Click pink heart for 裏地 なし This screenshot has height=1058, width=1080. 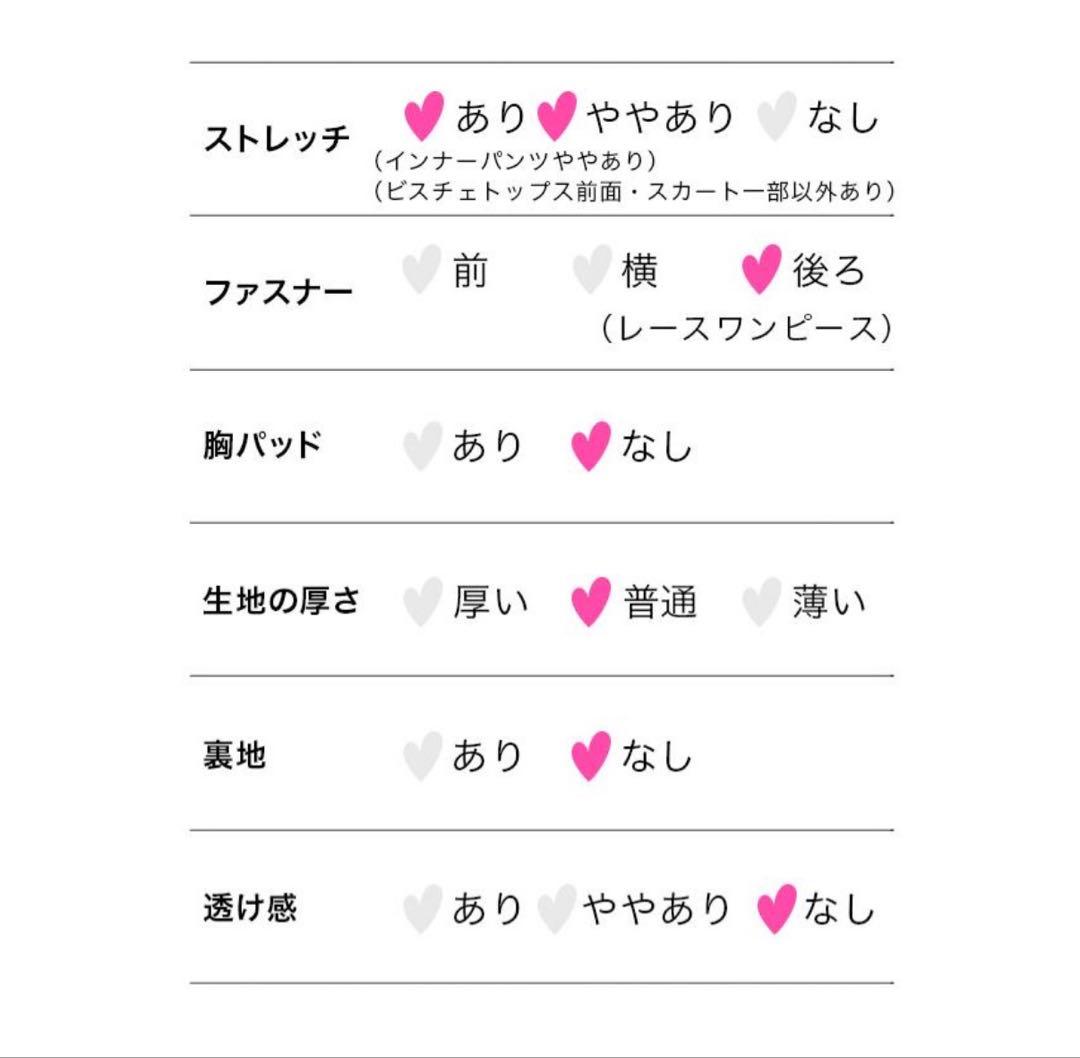591,756
